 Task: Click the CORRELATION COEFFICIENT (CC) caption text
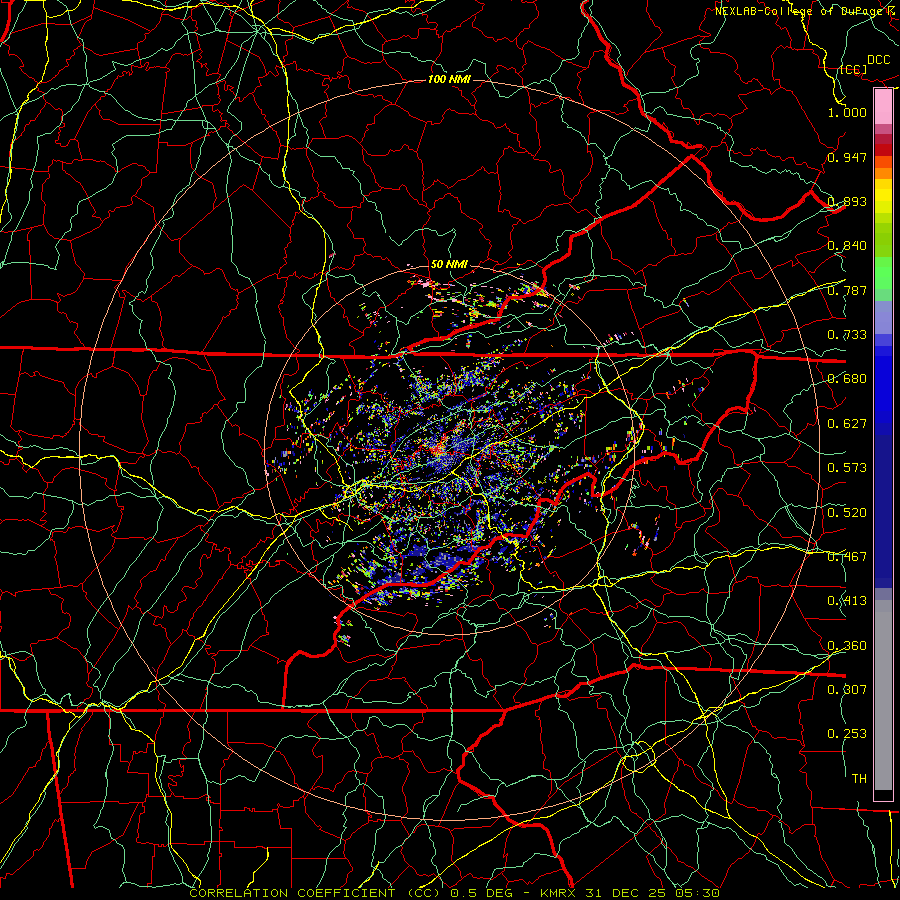316,893
